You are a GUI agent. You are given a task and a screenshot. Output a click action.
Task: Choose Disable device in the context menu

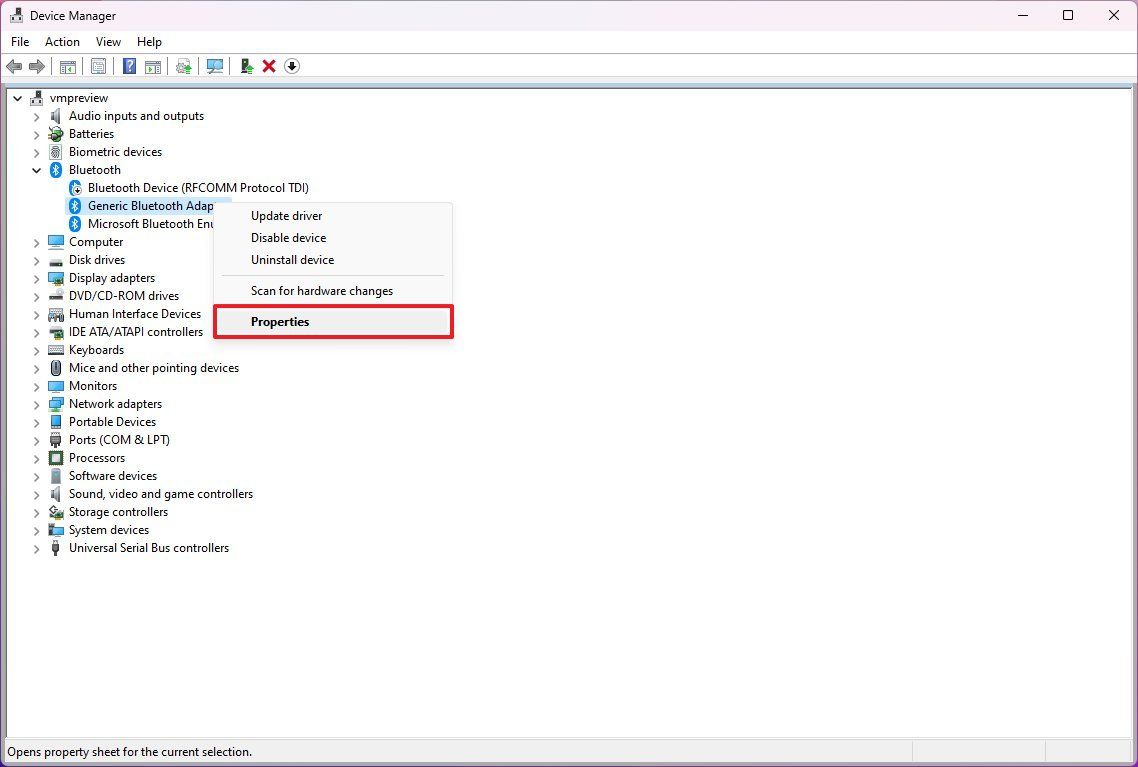click(289, 238)
